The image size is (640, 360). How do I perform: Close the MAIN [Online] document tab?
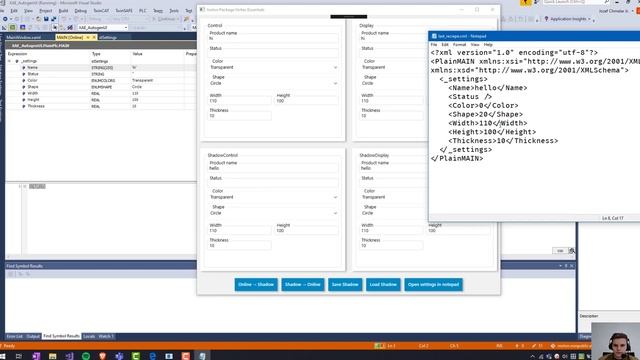(94, 38)
